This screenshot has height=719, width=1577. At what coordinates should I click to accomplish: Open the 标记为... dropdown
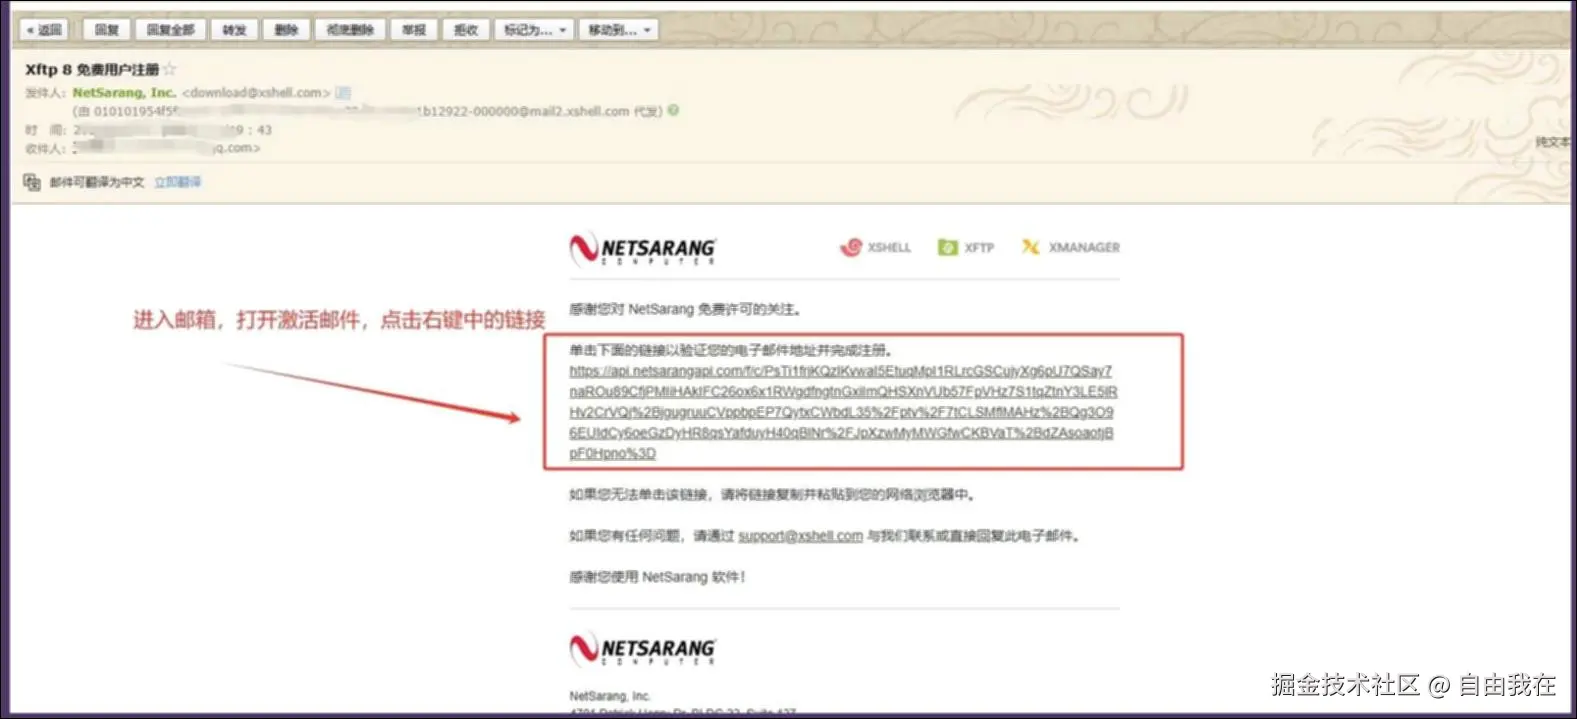pyautogui.click(x=534, y=30)
